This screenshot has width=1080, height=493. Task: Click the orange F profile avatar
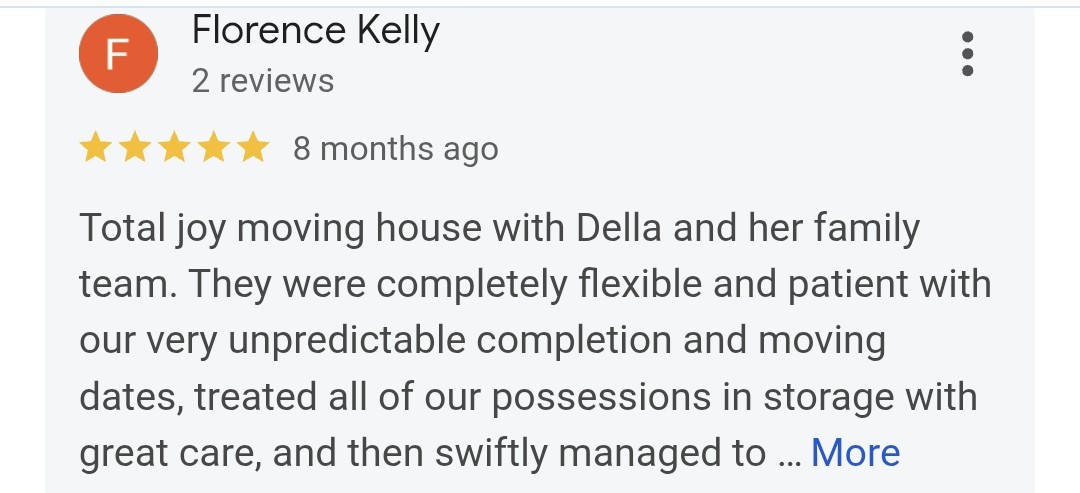(118, 54)
